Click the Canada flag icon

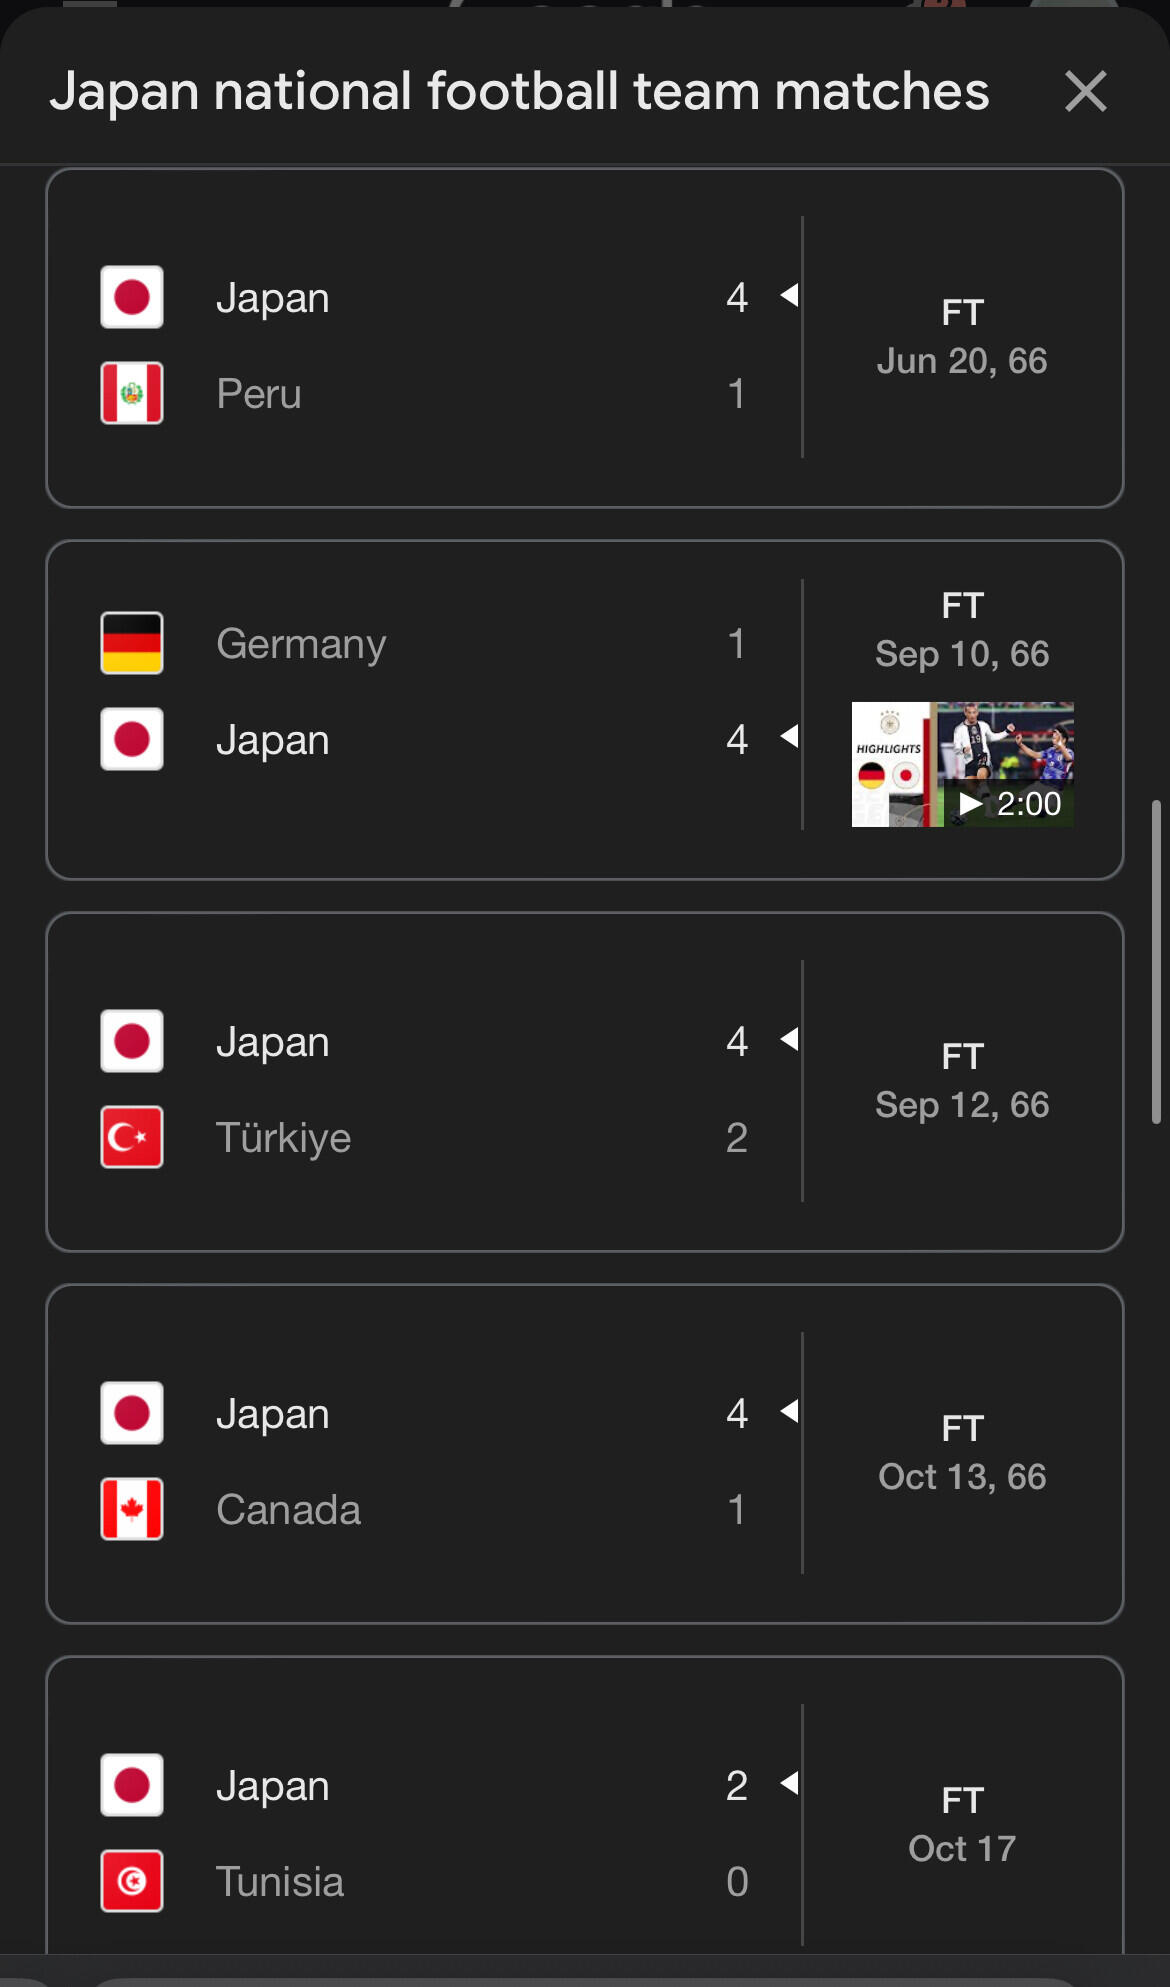[x=132, y=1509]
